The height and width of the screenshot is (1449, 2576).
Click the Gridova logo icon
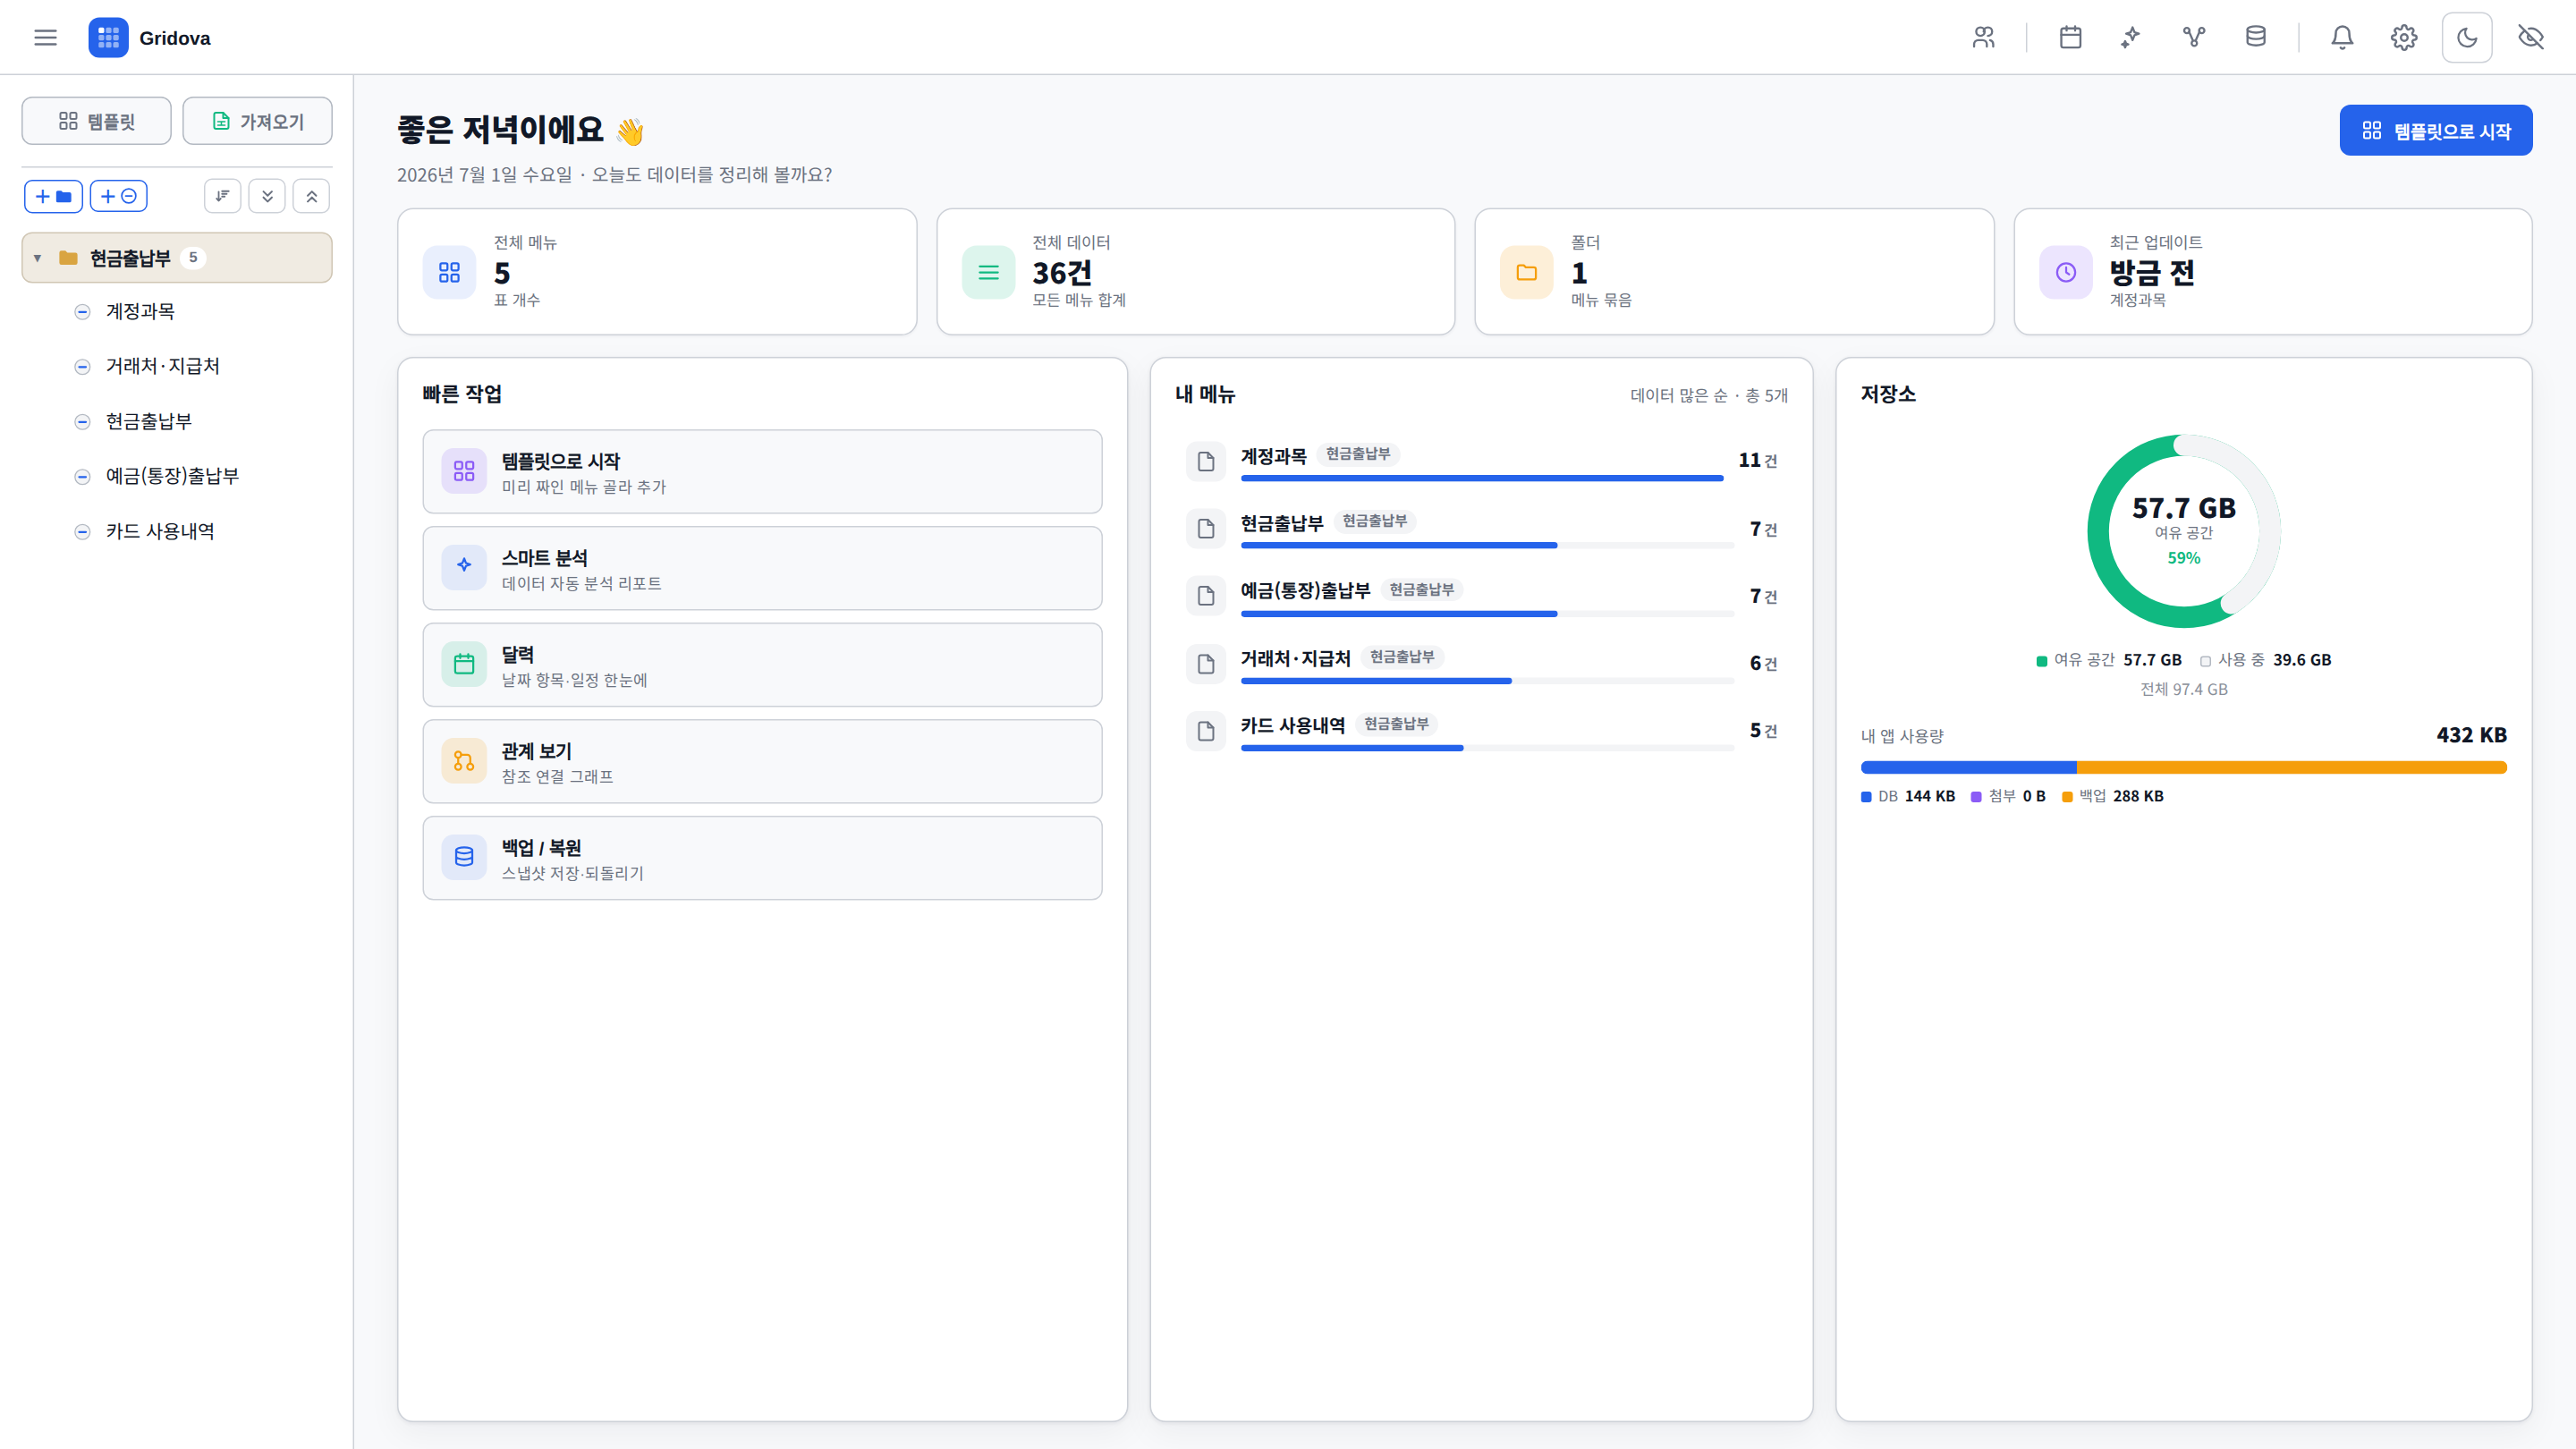pos(108,38)
